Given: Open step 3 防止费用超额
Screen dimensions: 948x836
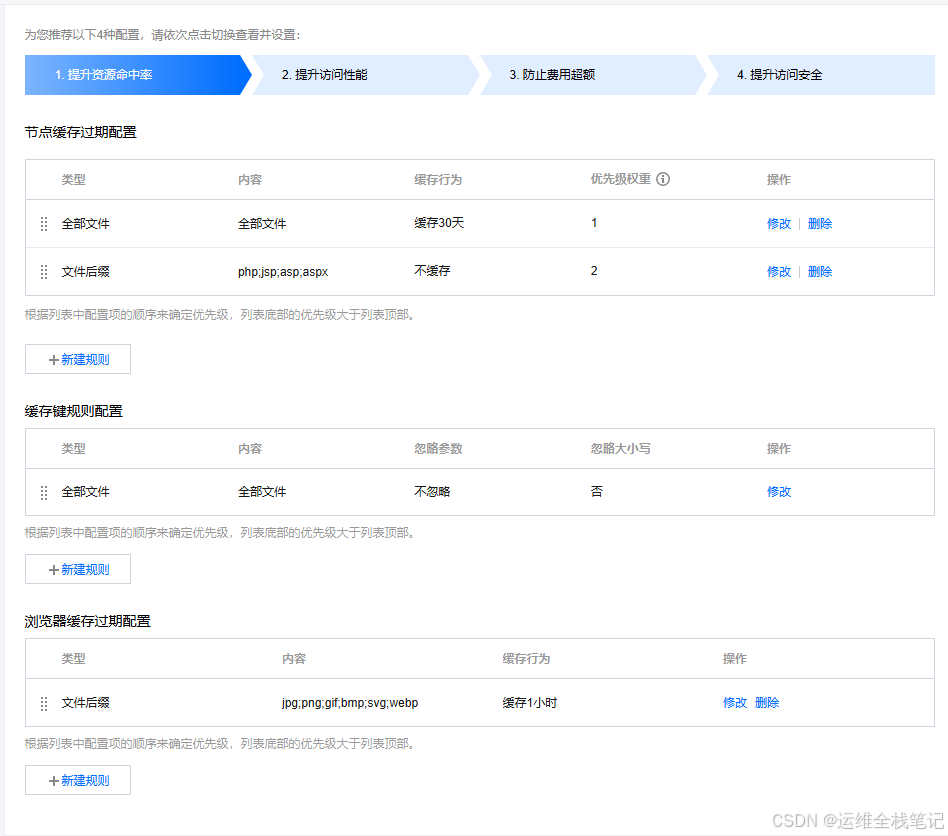Looking at the screenshot, I should click(592, 75).
